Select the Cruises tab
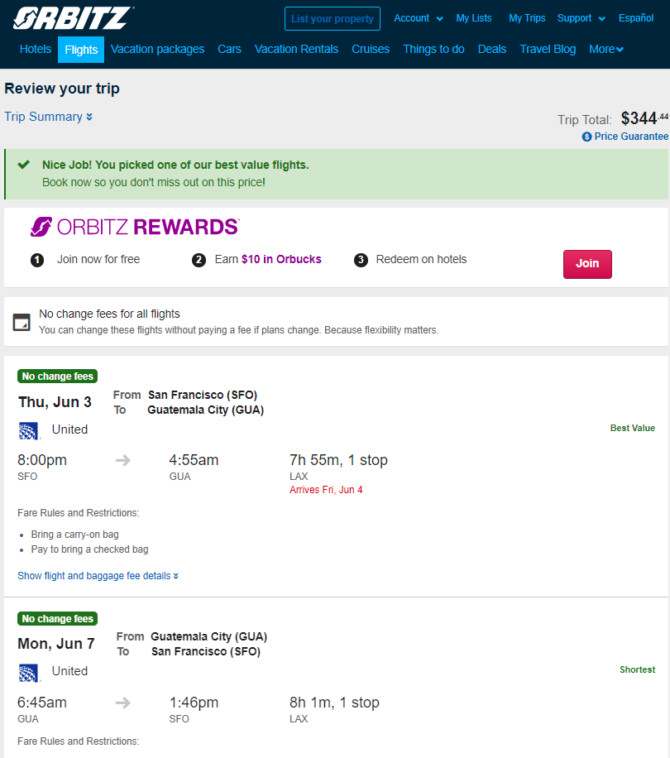The width and height of the screenshot is (670, 758). click(x=370, y=49)
